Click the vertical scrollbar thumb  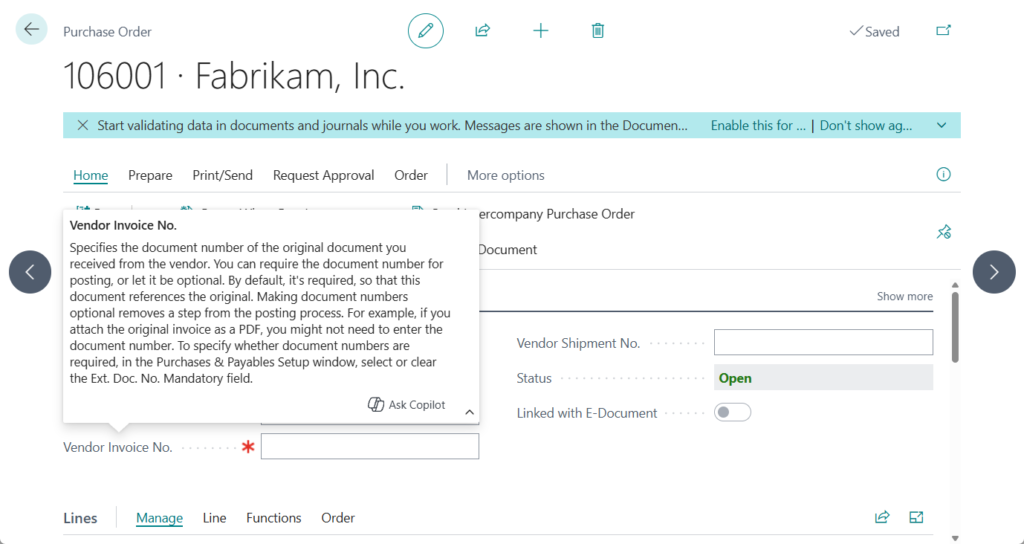[x=955, y=325]
